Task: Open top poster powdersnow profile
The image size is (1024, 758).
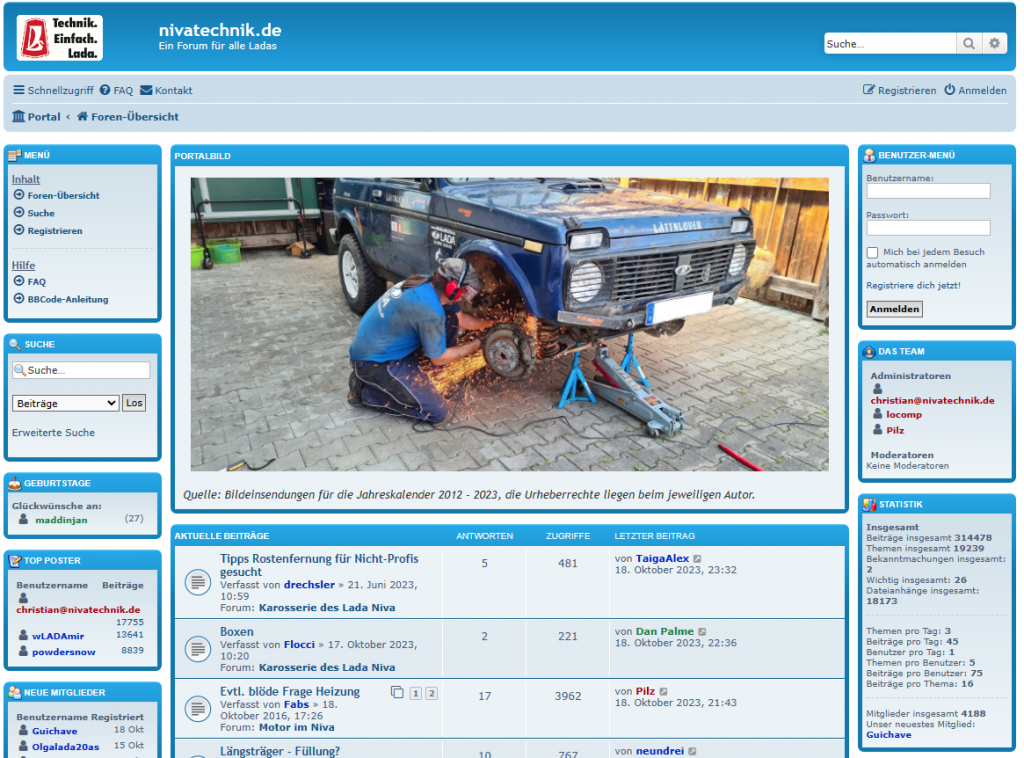Action: click(x=63, y=652)
